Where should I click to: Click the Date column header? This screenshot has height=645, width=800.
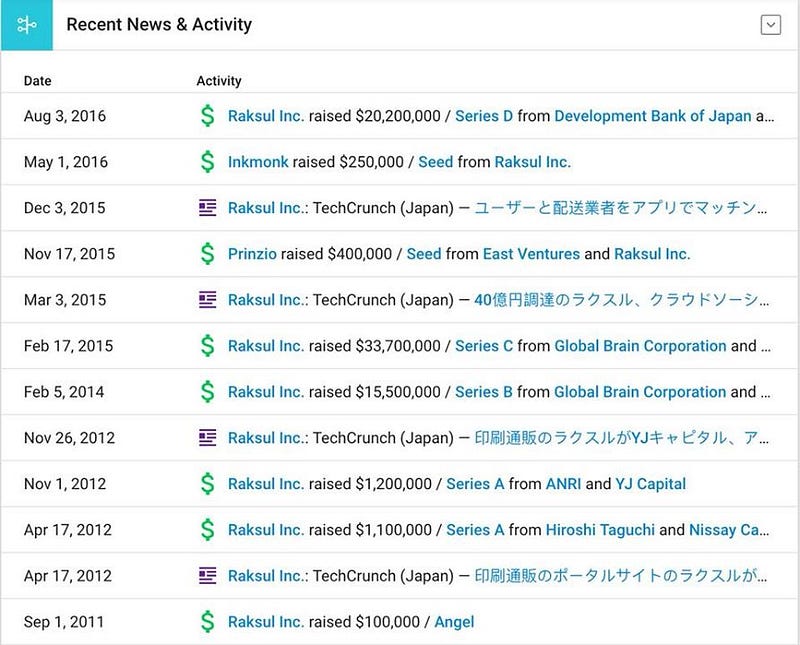(x=38, y=81)
